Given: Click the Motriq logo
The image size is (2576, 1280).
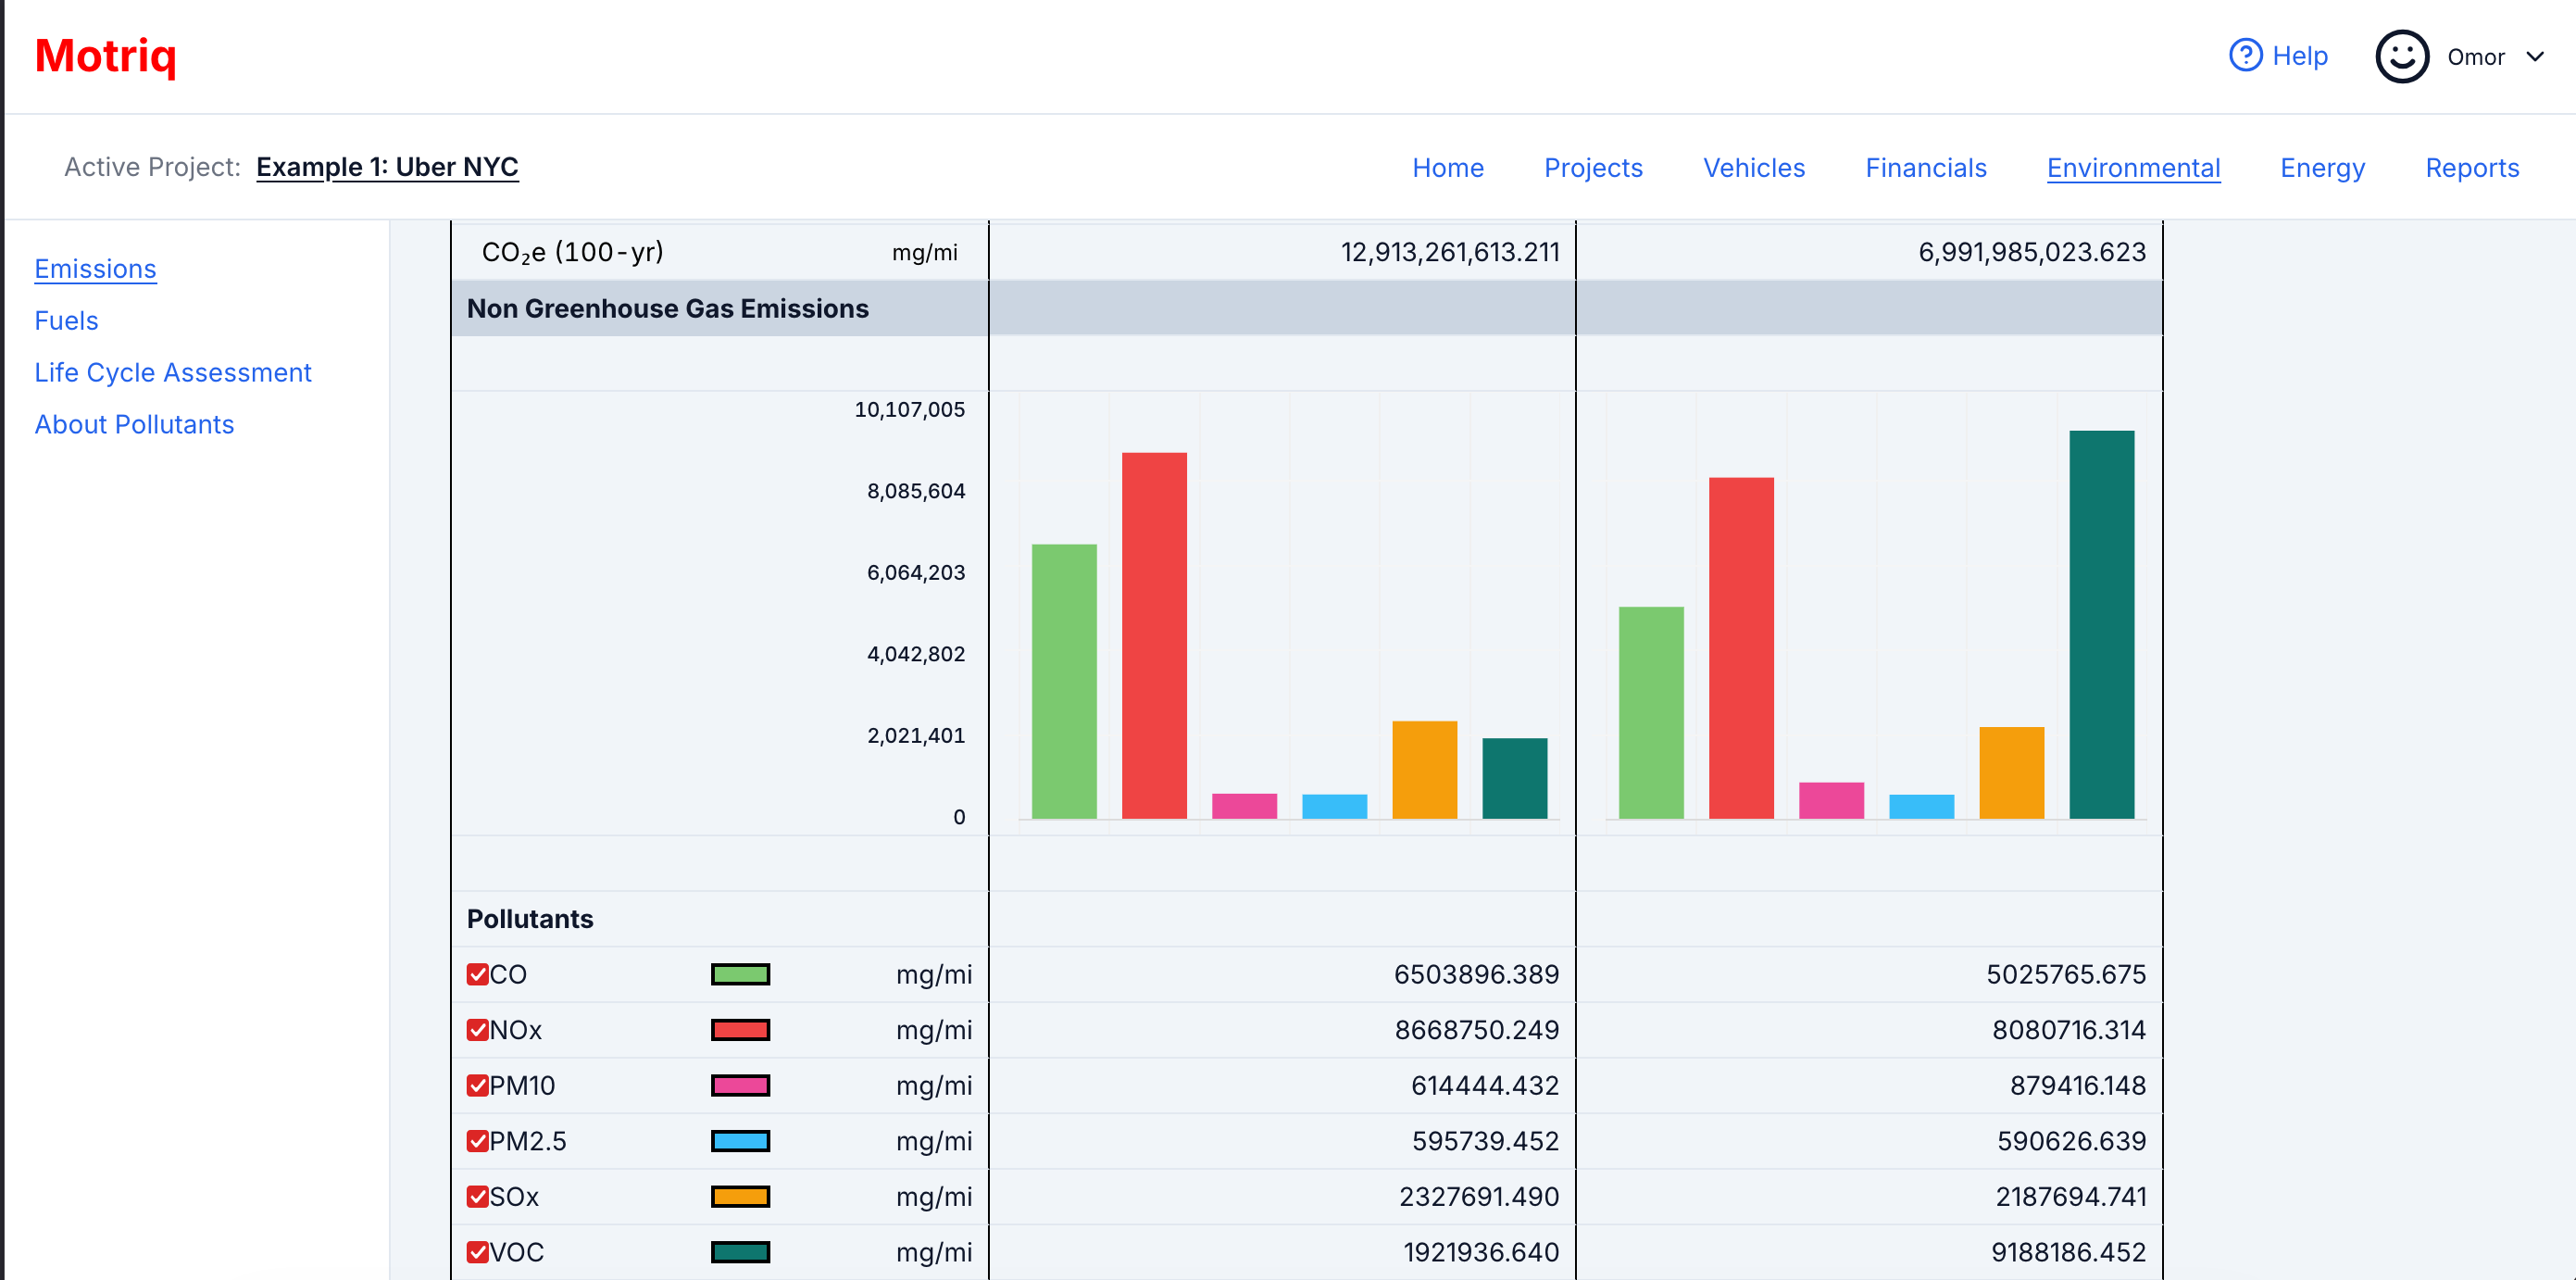Looking at the screenshot, I should point(106,56).
